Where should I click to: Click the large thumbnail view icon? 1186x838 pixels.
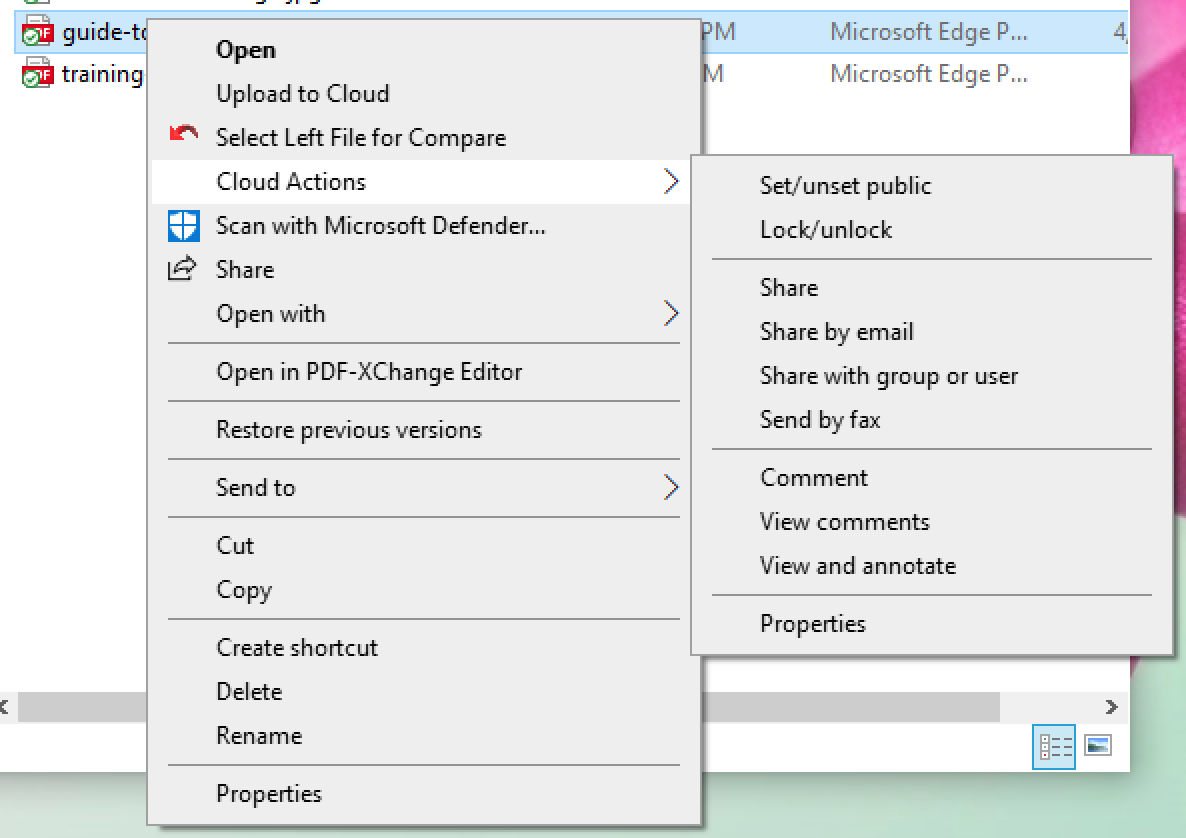pyautogui.click(x=1096, y=747)
